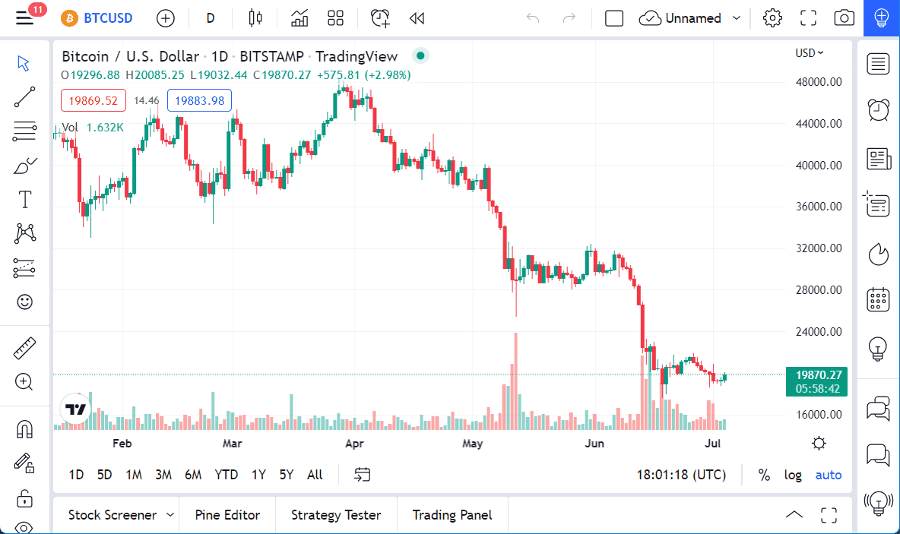
Task: Toggle percent scale mode
Action: [x=764, y=475]
